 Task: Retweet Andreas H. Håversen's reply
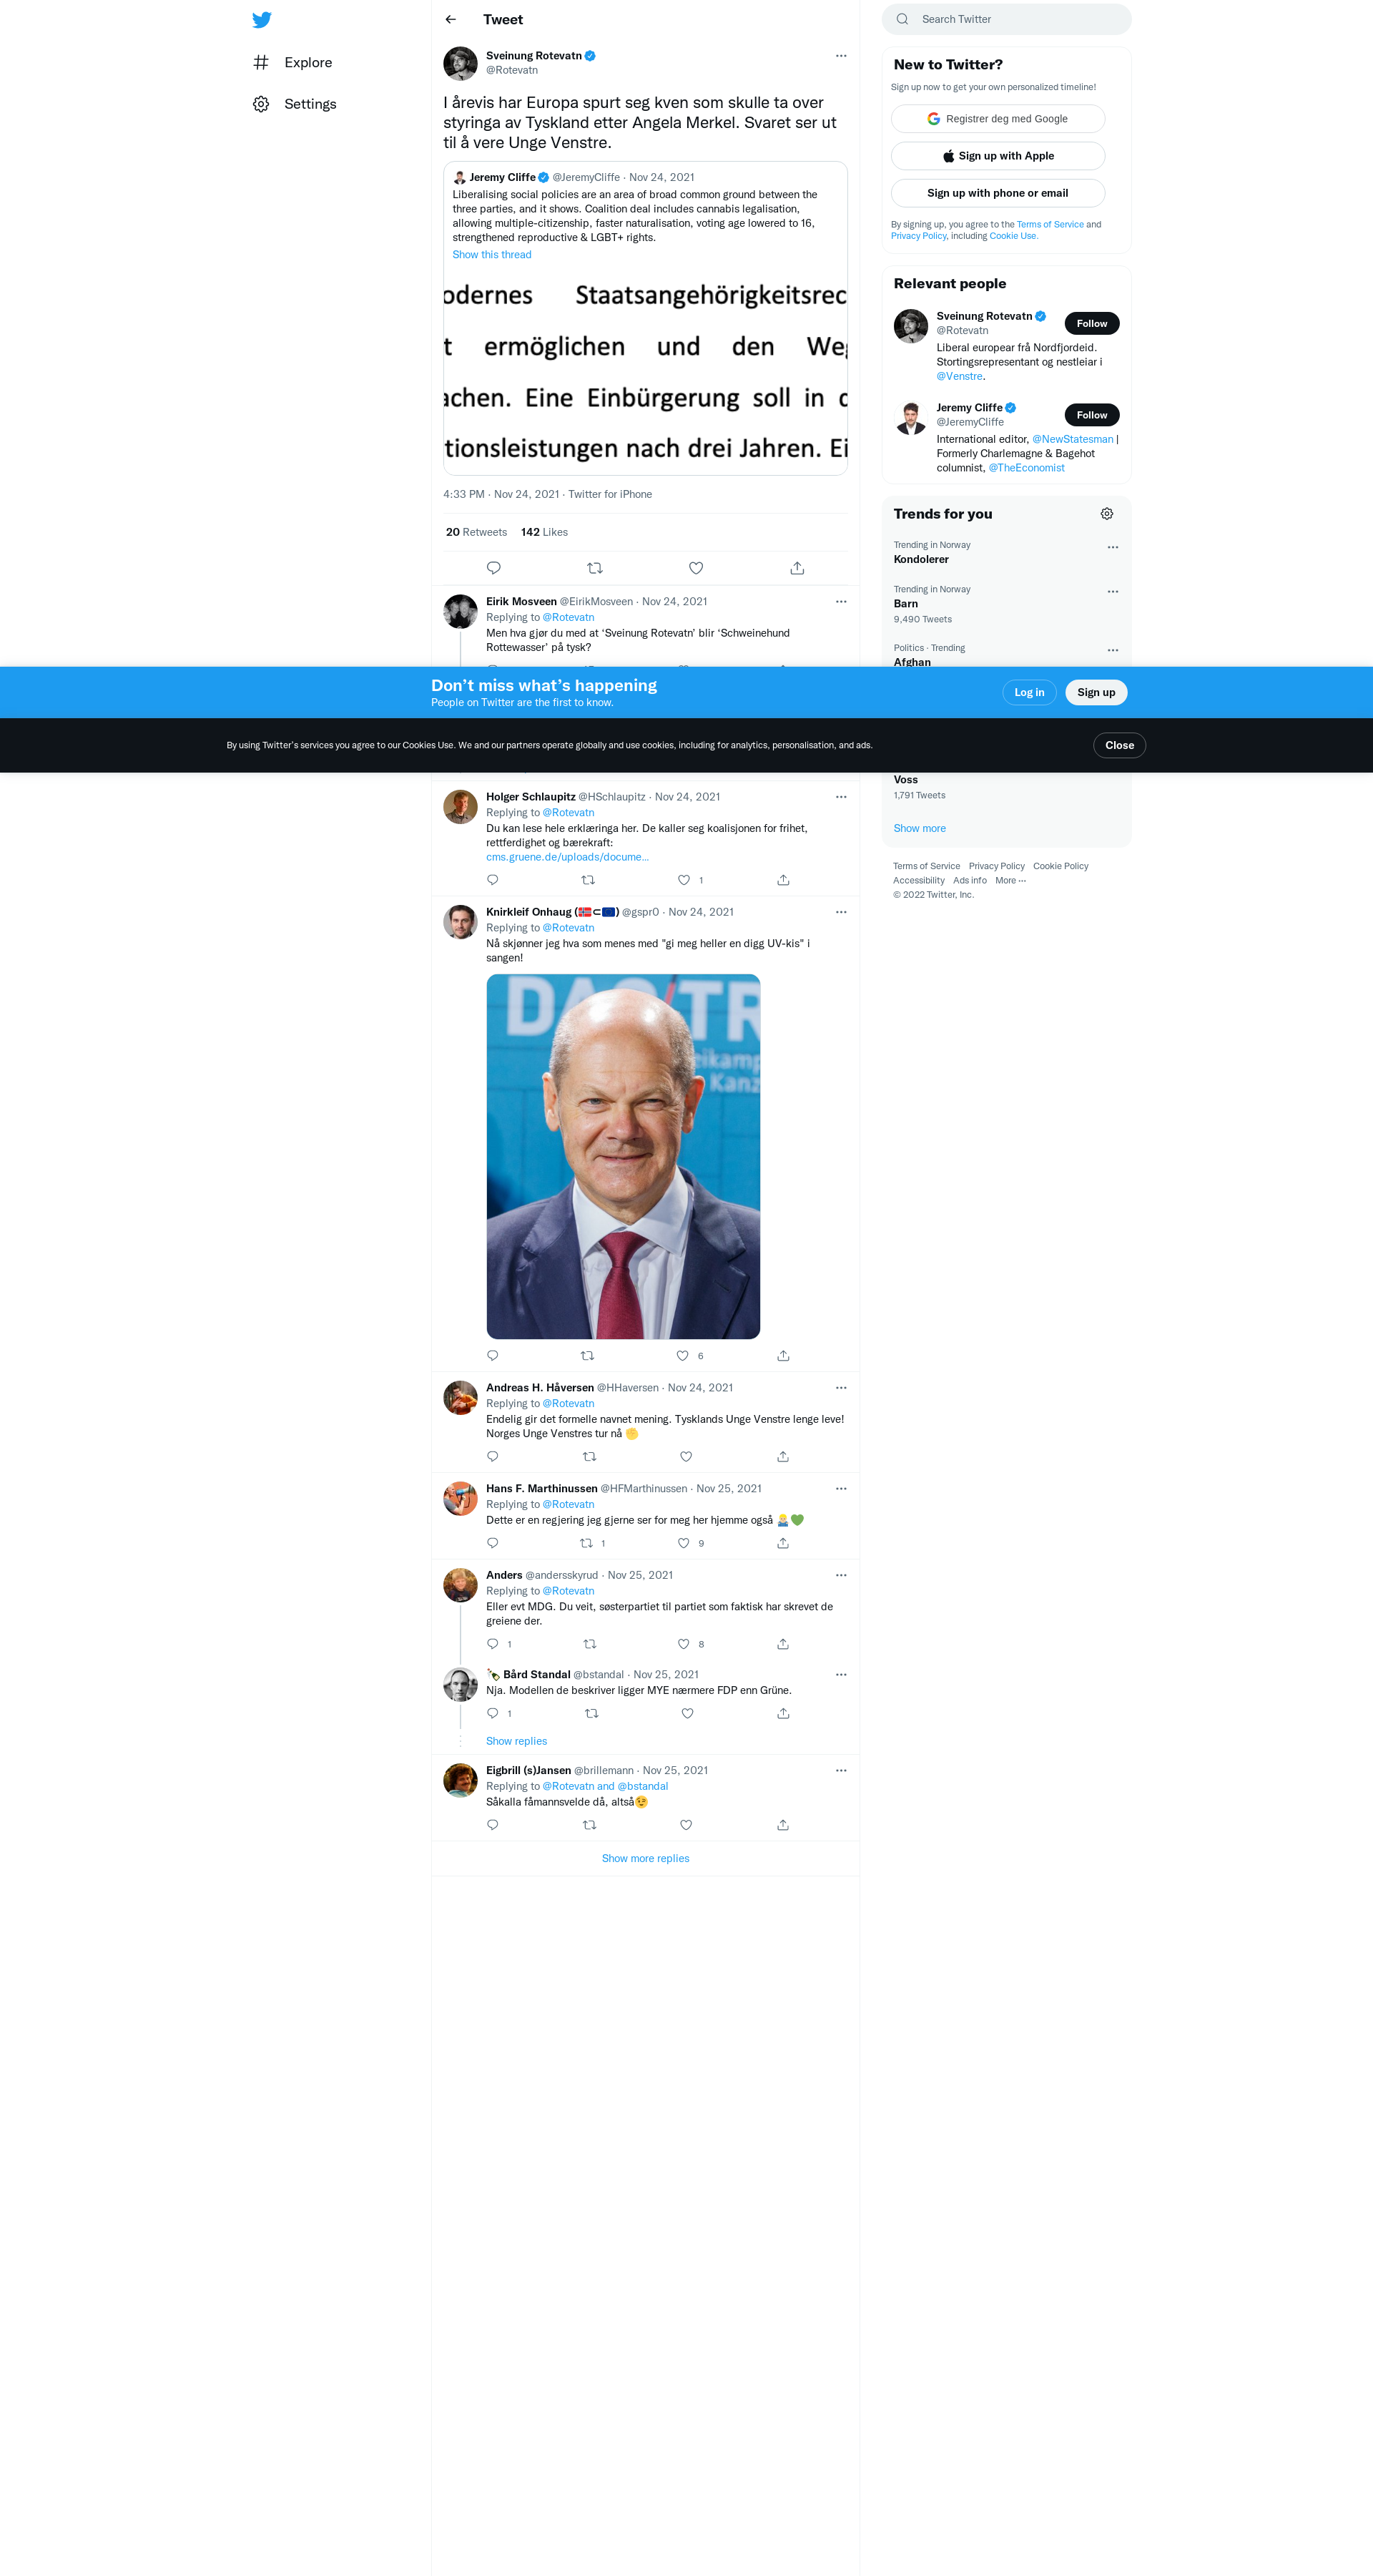[589, 1457]
